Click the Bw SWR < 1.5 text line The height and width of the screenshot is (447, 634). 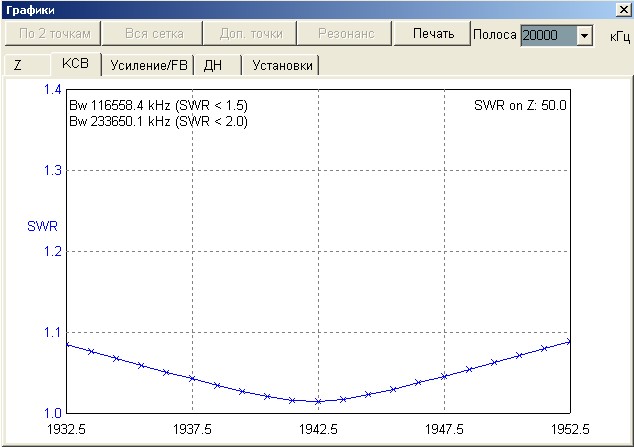tap(157, 106)
